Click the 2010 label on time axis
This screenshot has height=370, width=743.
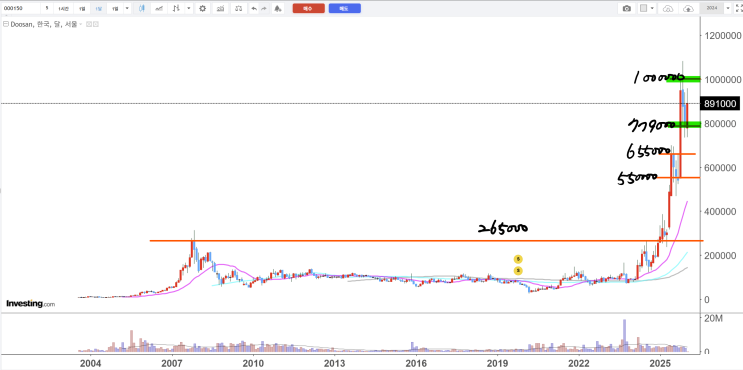pyautogui.click(x=253, y=363)
